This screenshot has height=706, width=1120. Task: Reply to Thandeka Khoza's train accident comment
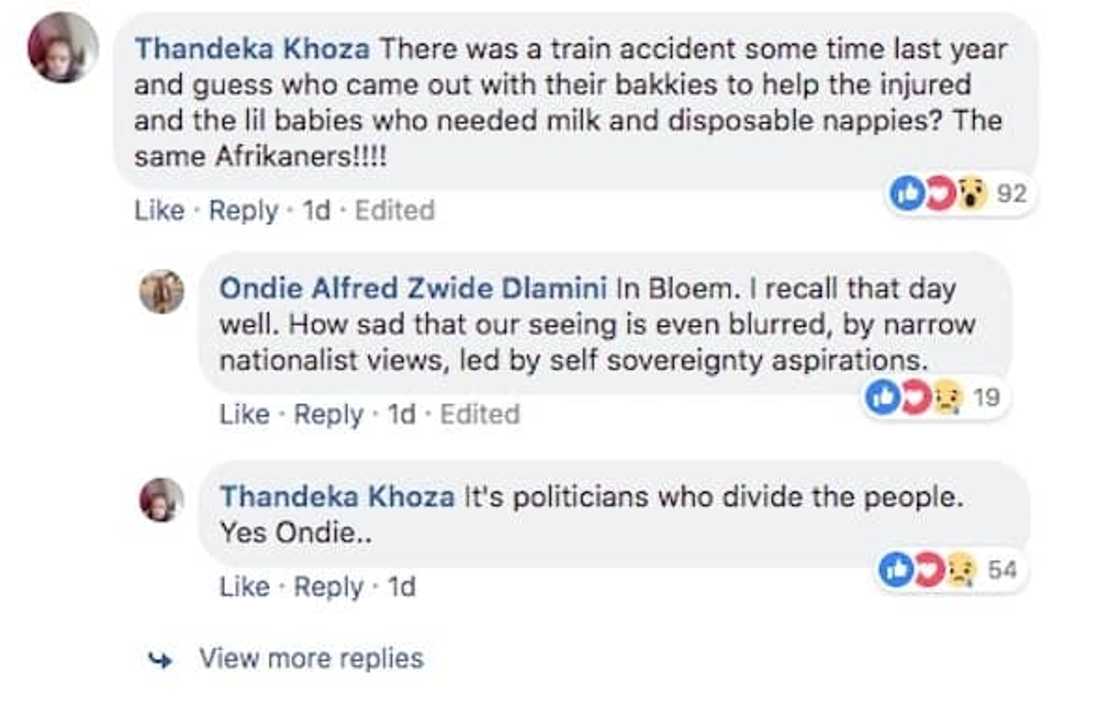tap(243, 211)
